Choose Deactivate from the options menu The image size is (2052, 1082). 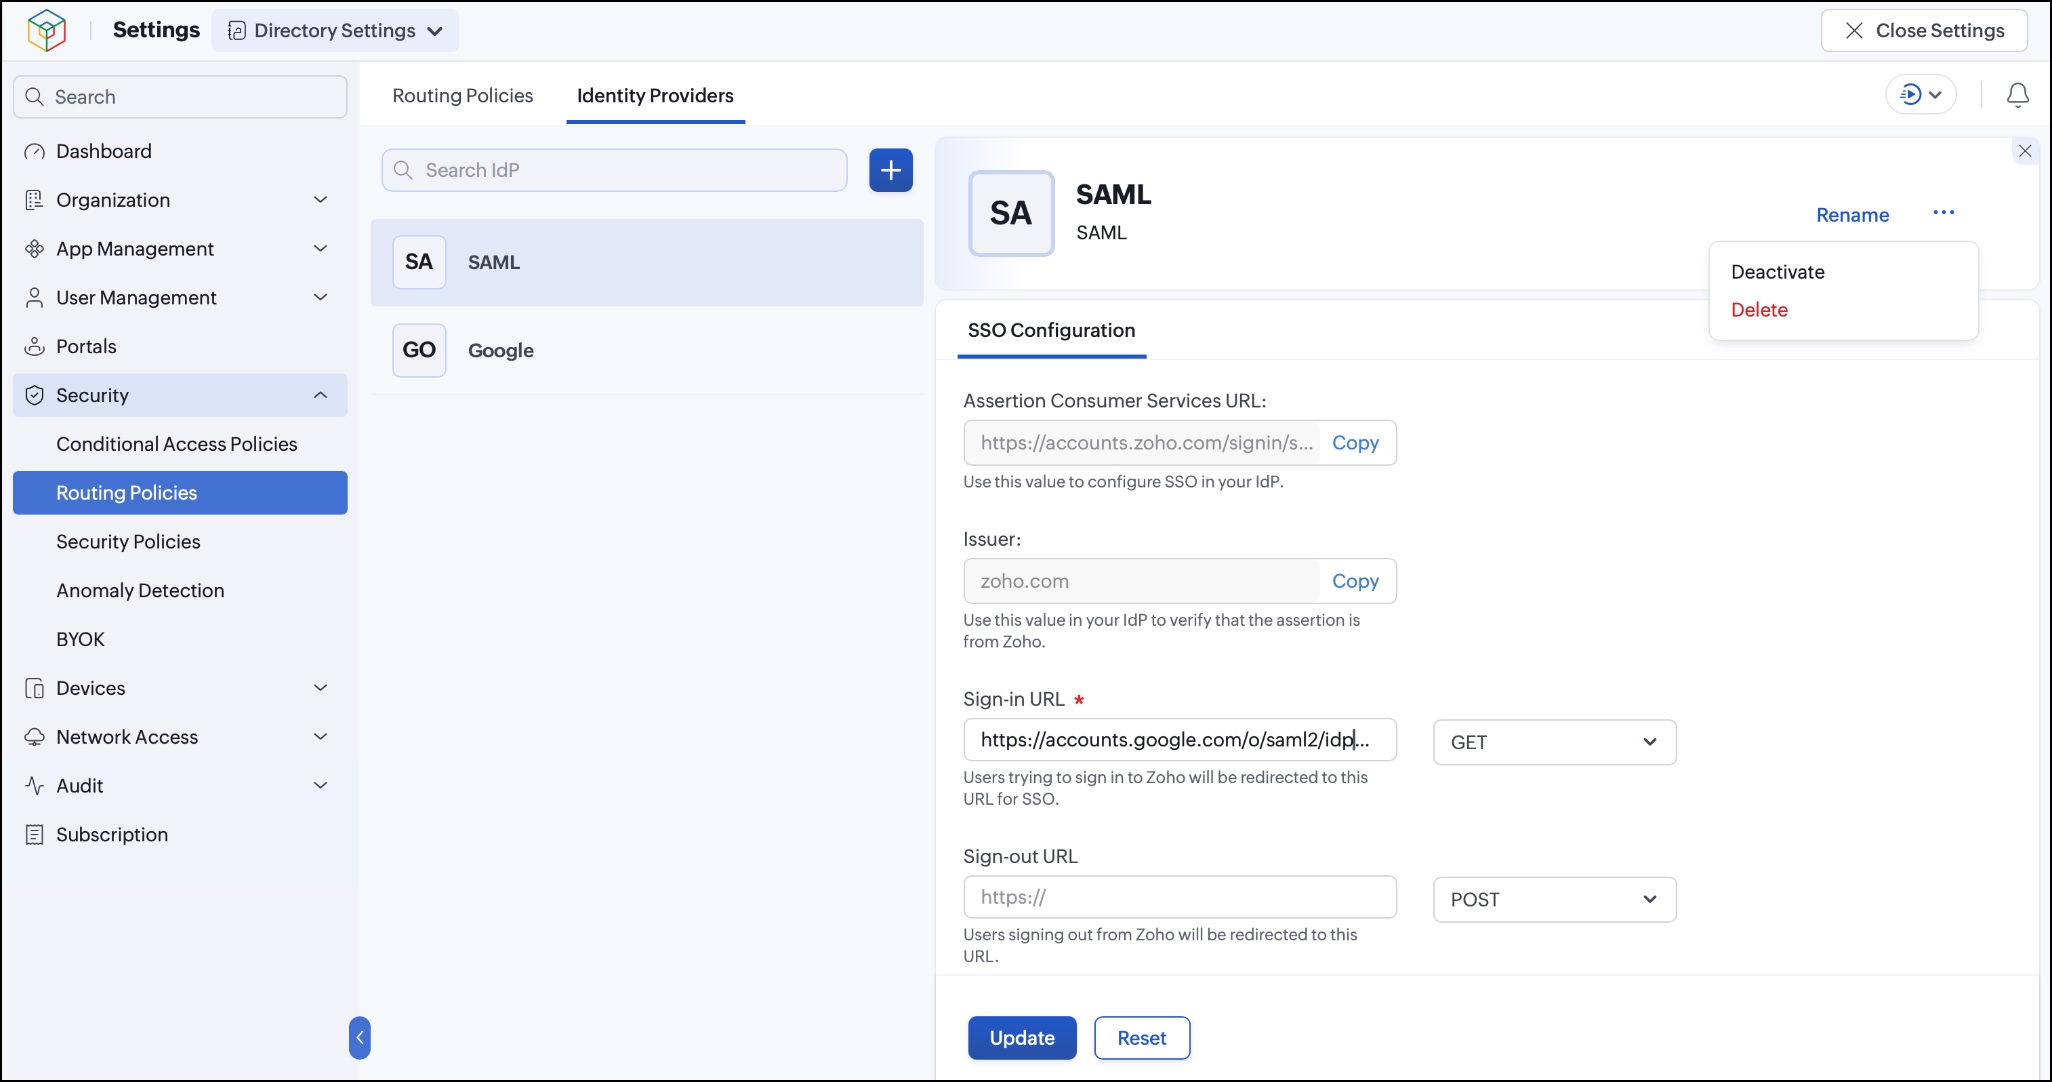click(1778, 272)
